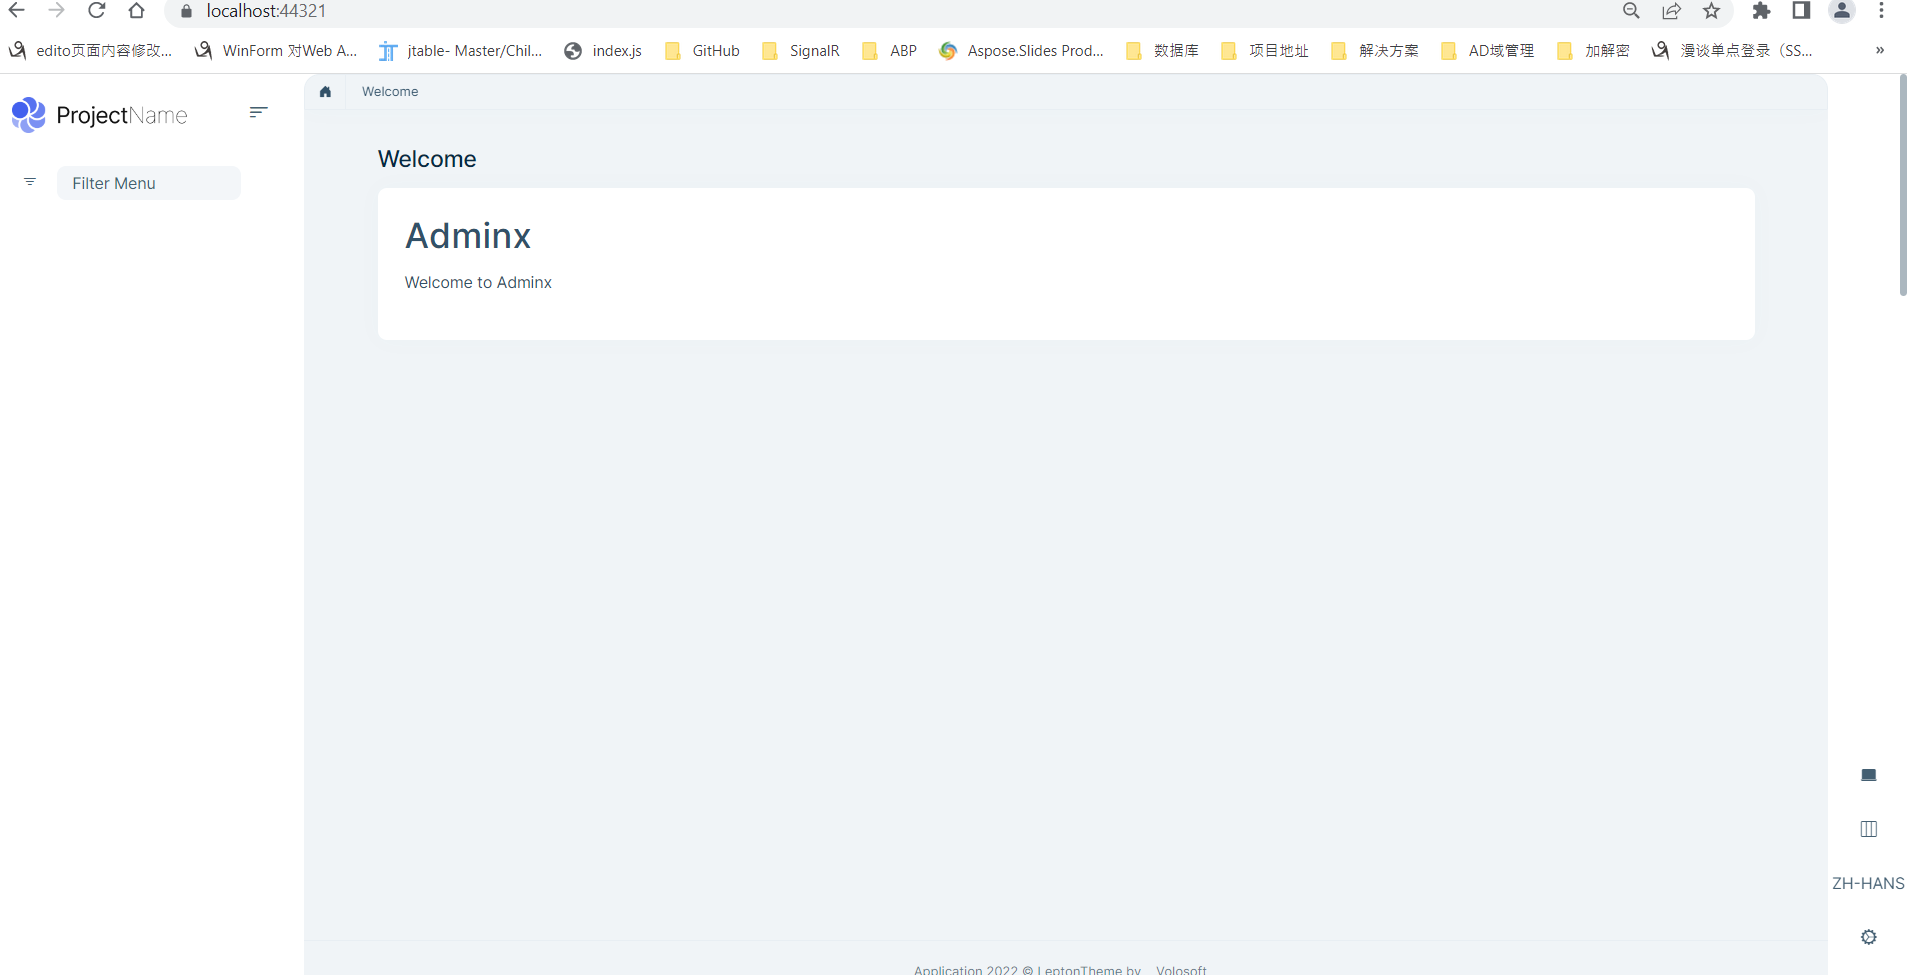Click the Adminx card title
The image size is (1907, 975).
468,236
